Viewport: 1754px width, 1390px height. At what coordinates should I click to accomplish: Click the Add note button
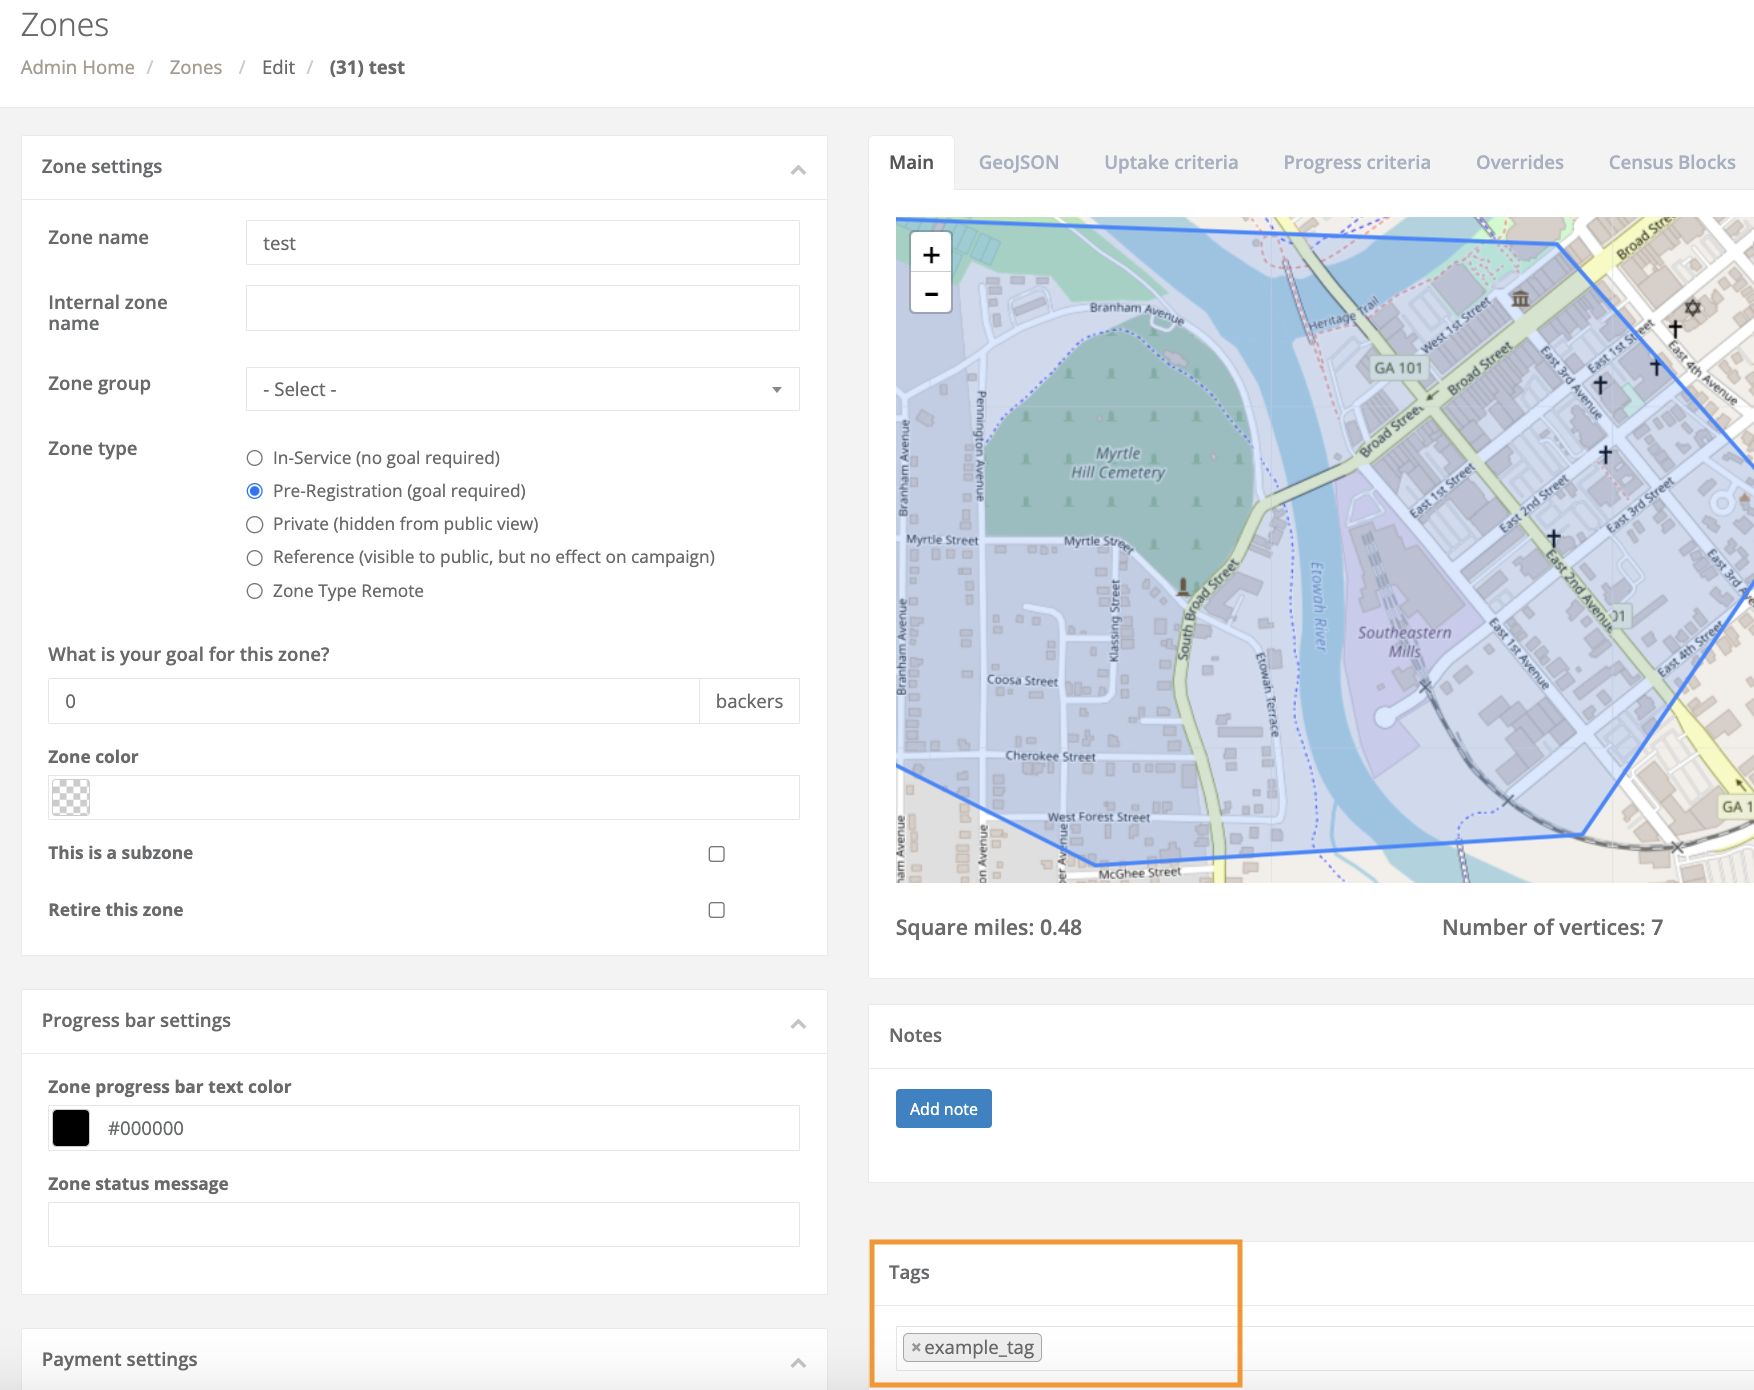pos(942,1108)
